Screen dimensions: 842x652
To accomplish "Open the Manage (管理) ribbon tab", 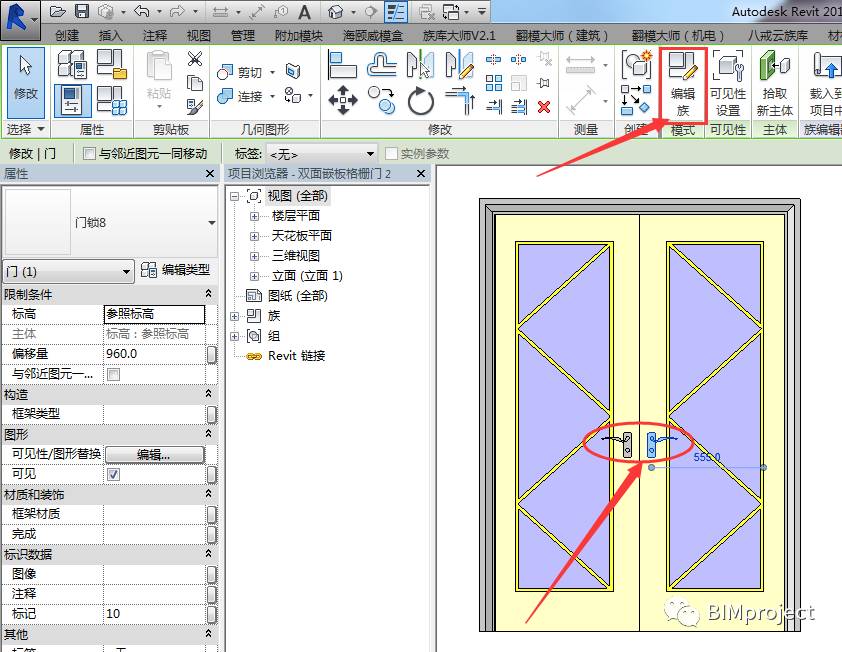I will click(x=243, y=35).
